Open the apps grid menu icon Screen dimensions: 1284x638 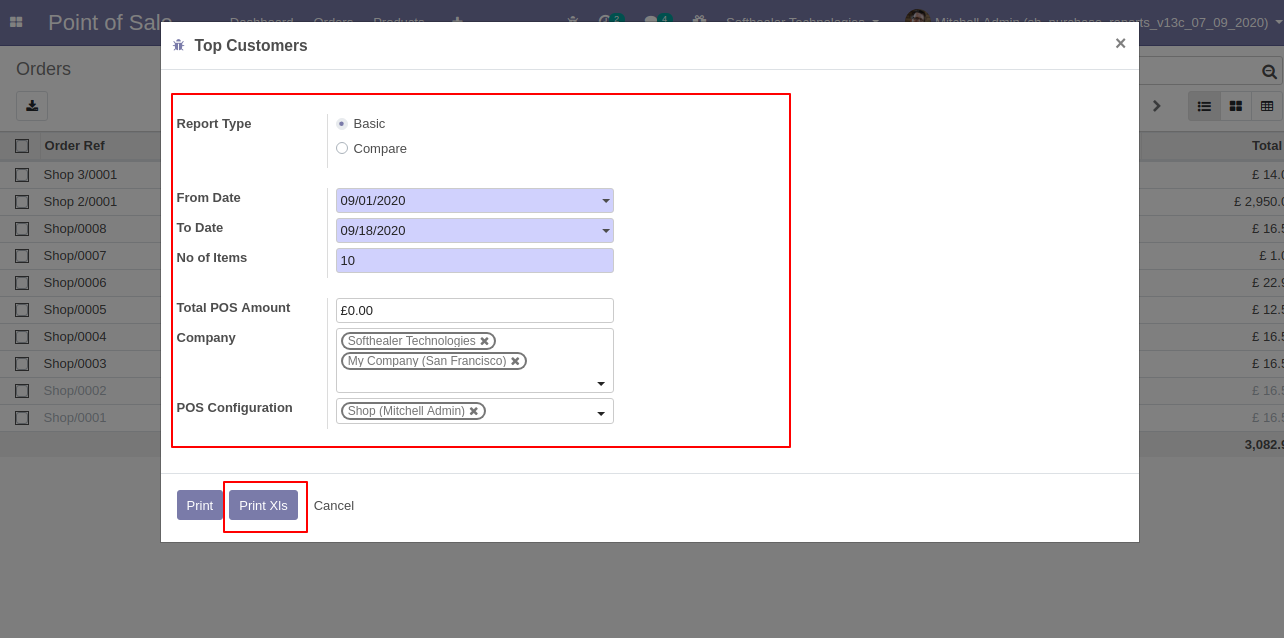coord(16,21)
